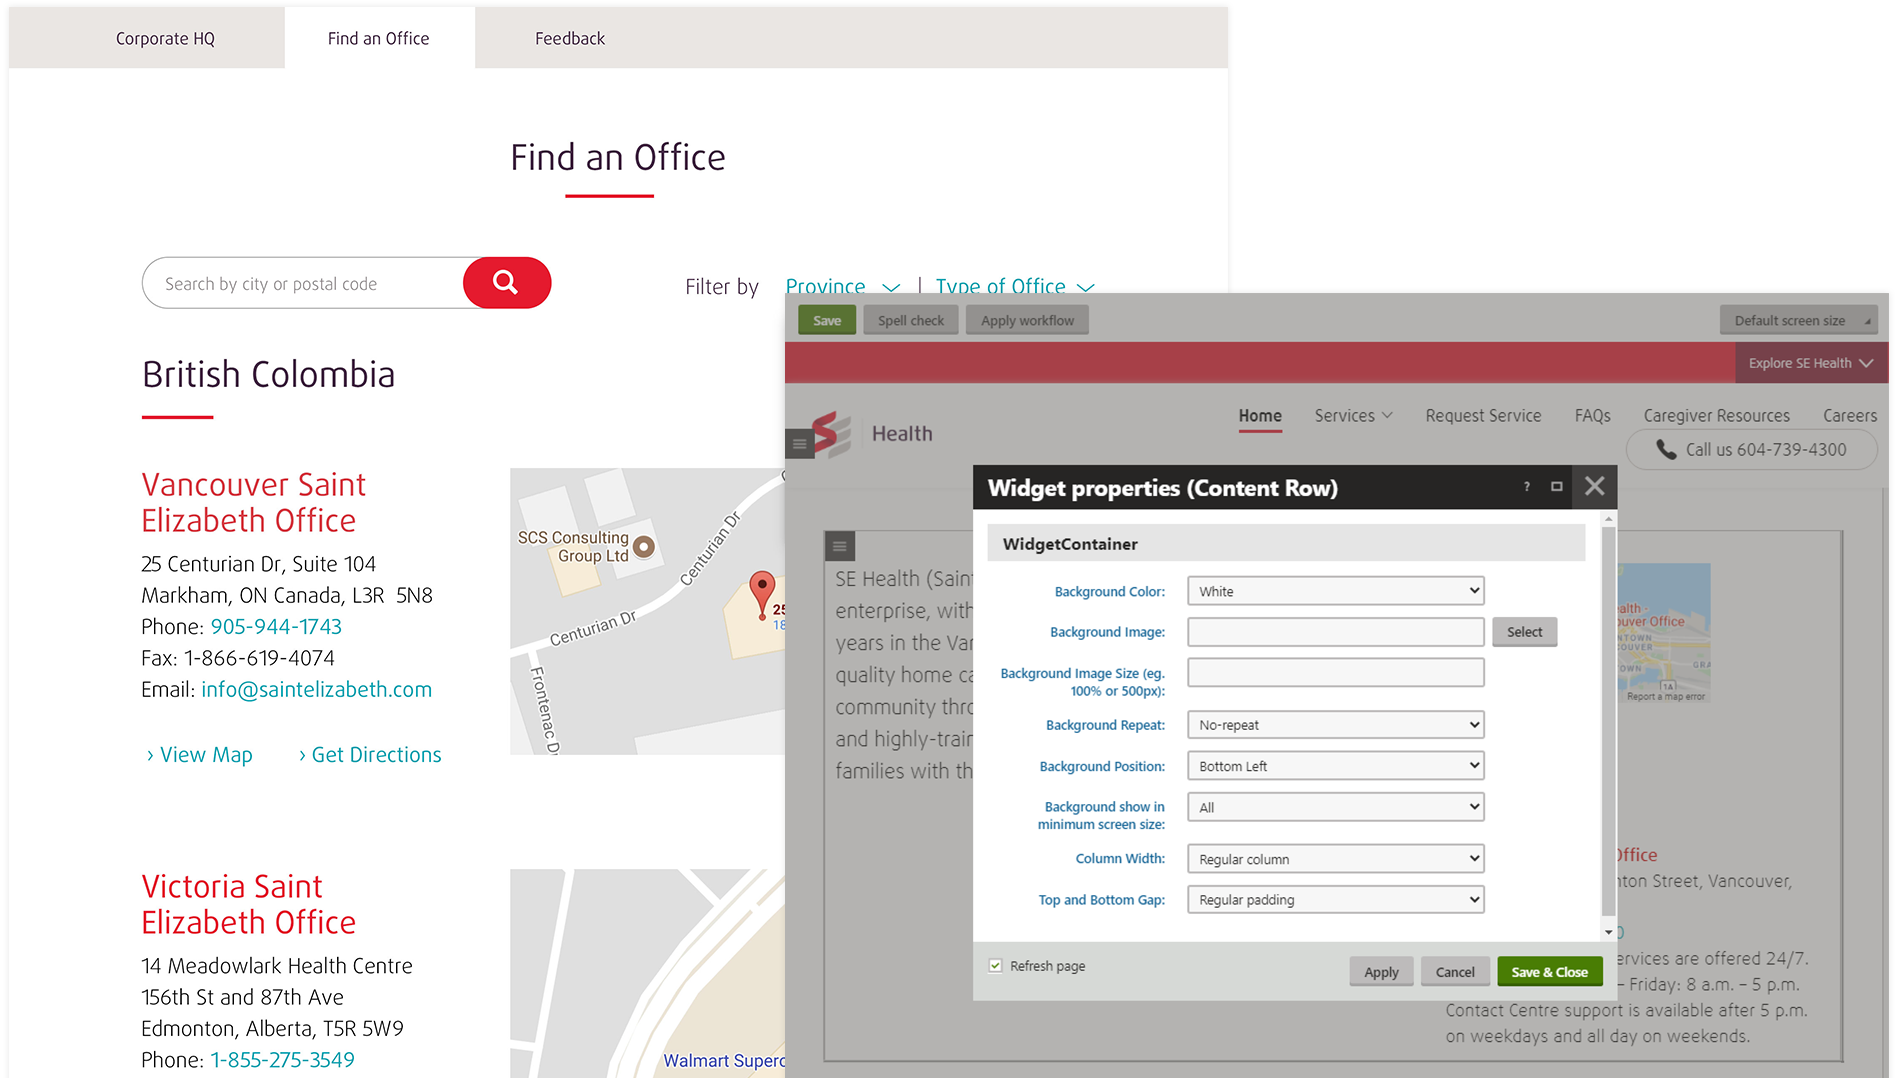
Task: Click the SE Health logo
Action: click(832, 434)
